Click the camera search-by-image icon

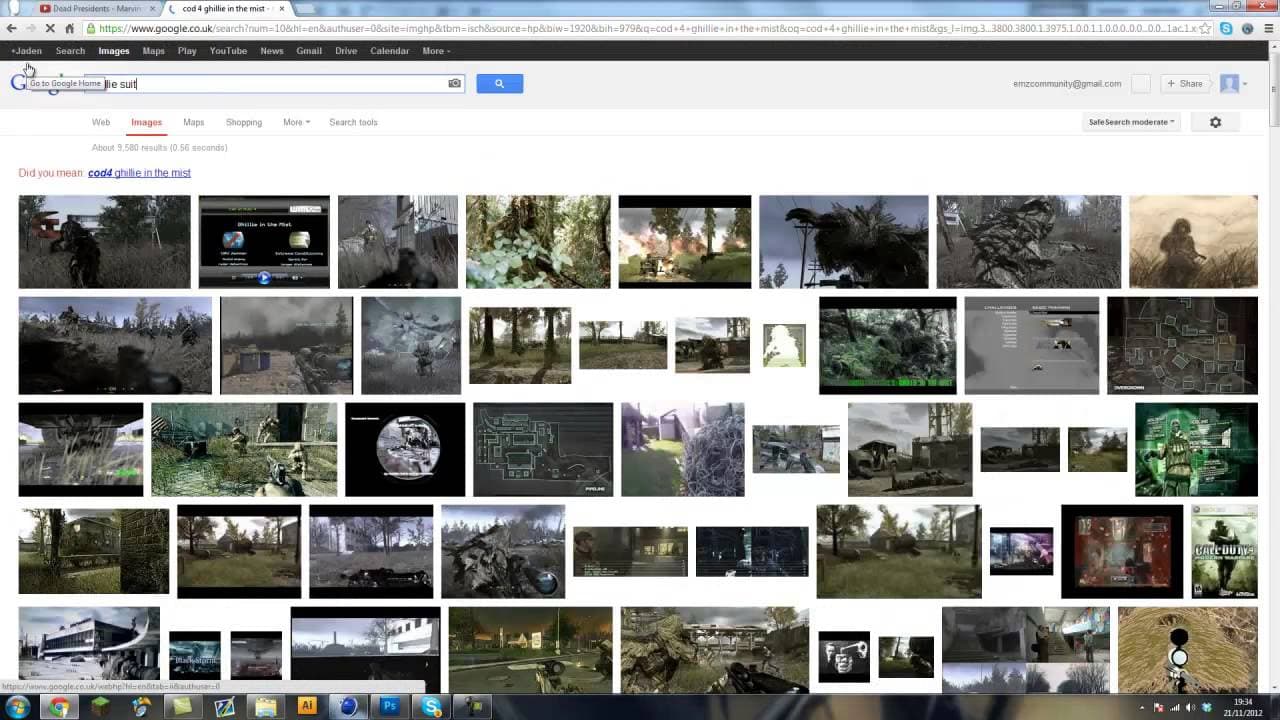click(x=455, y=84)
